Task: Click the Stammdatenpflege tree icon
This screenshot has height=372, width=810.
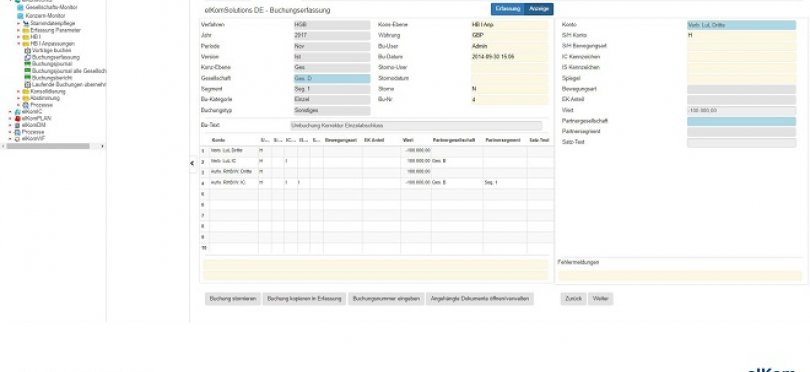Action: [26, 24]
